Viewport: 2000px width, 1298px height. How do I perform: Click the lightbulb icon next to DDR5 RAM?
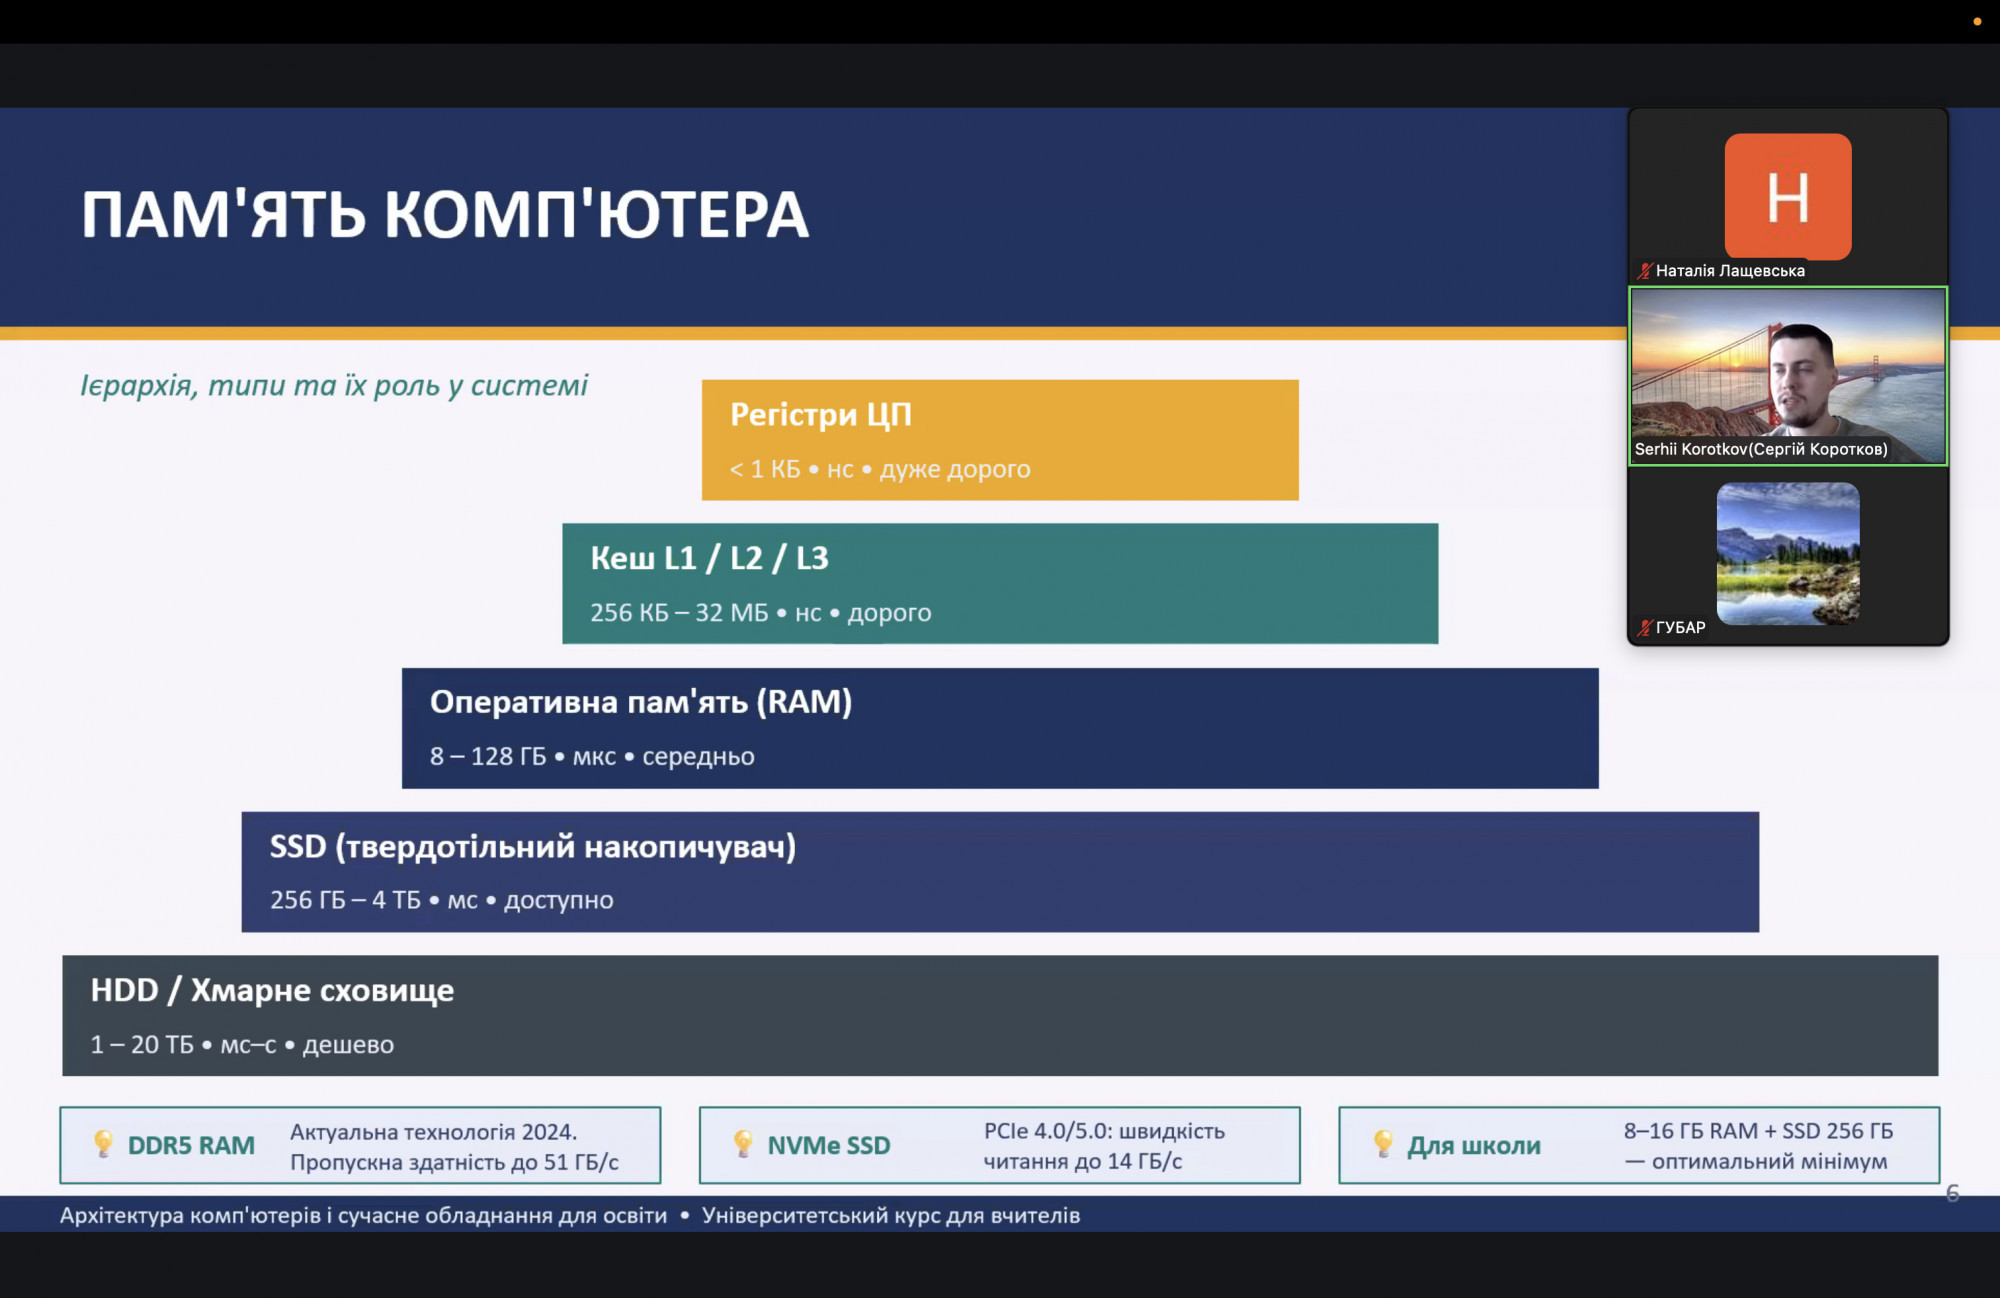coord(103,1144)
